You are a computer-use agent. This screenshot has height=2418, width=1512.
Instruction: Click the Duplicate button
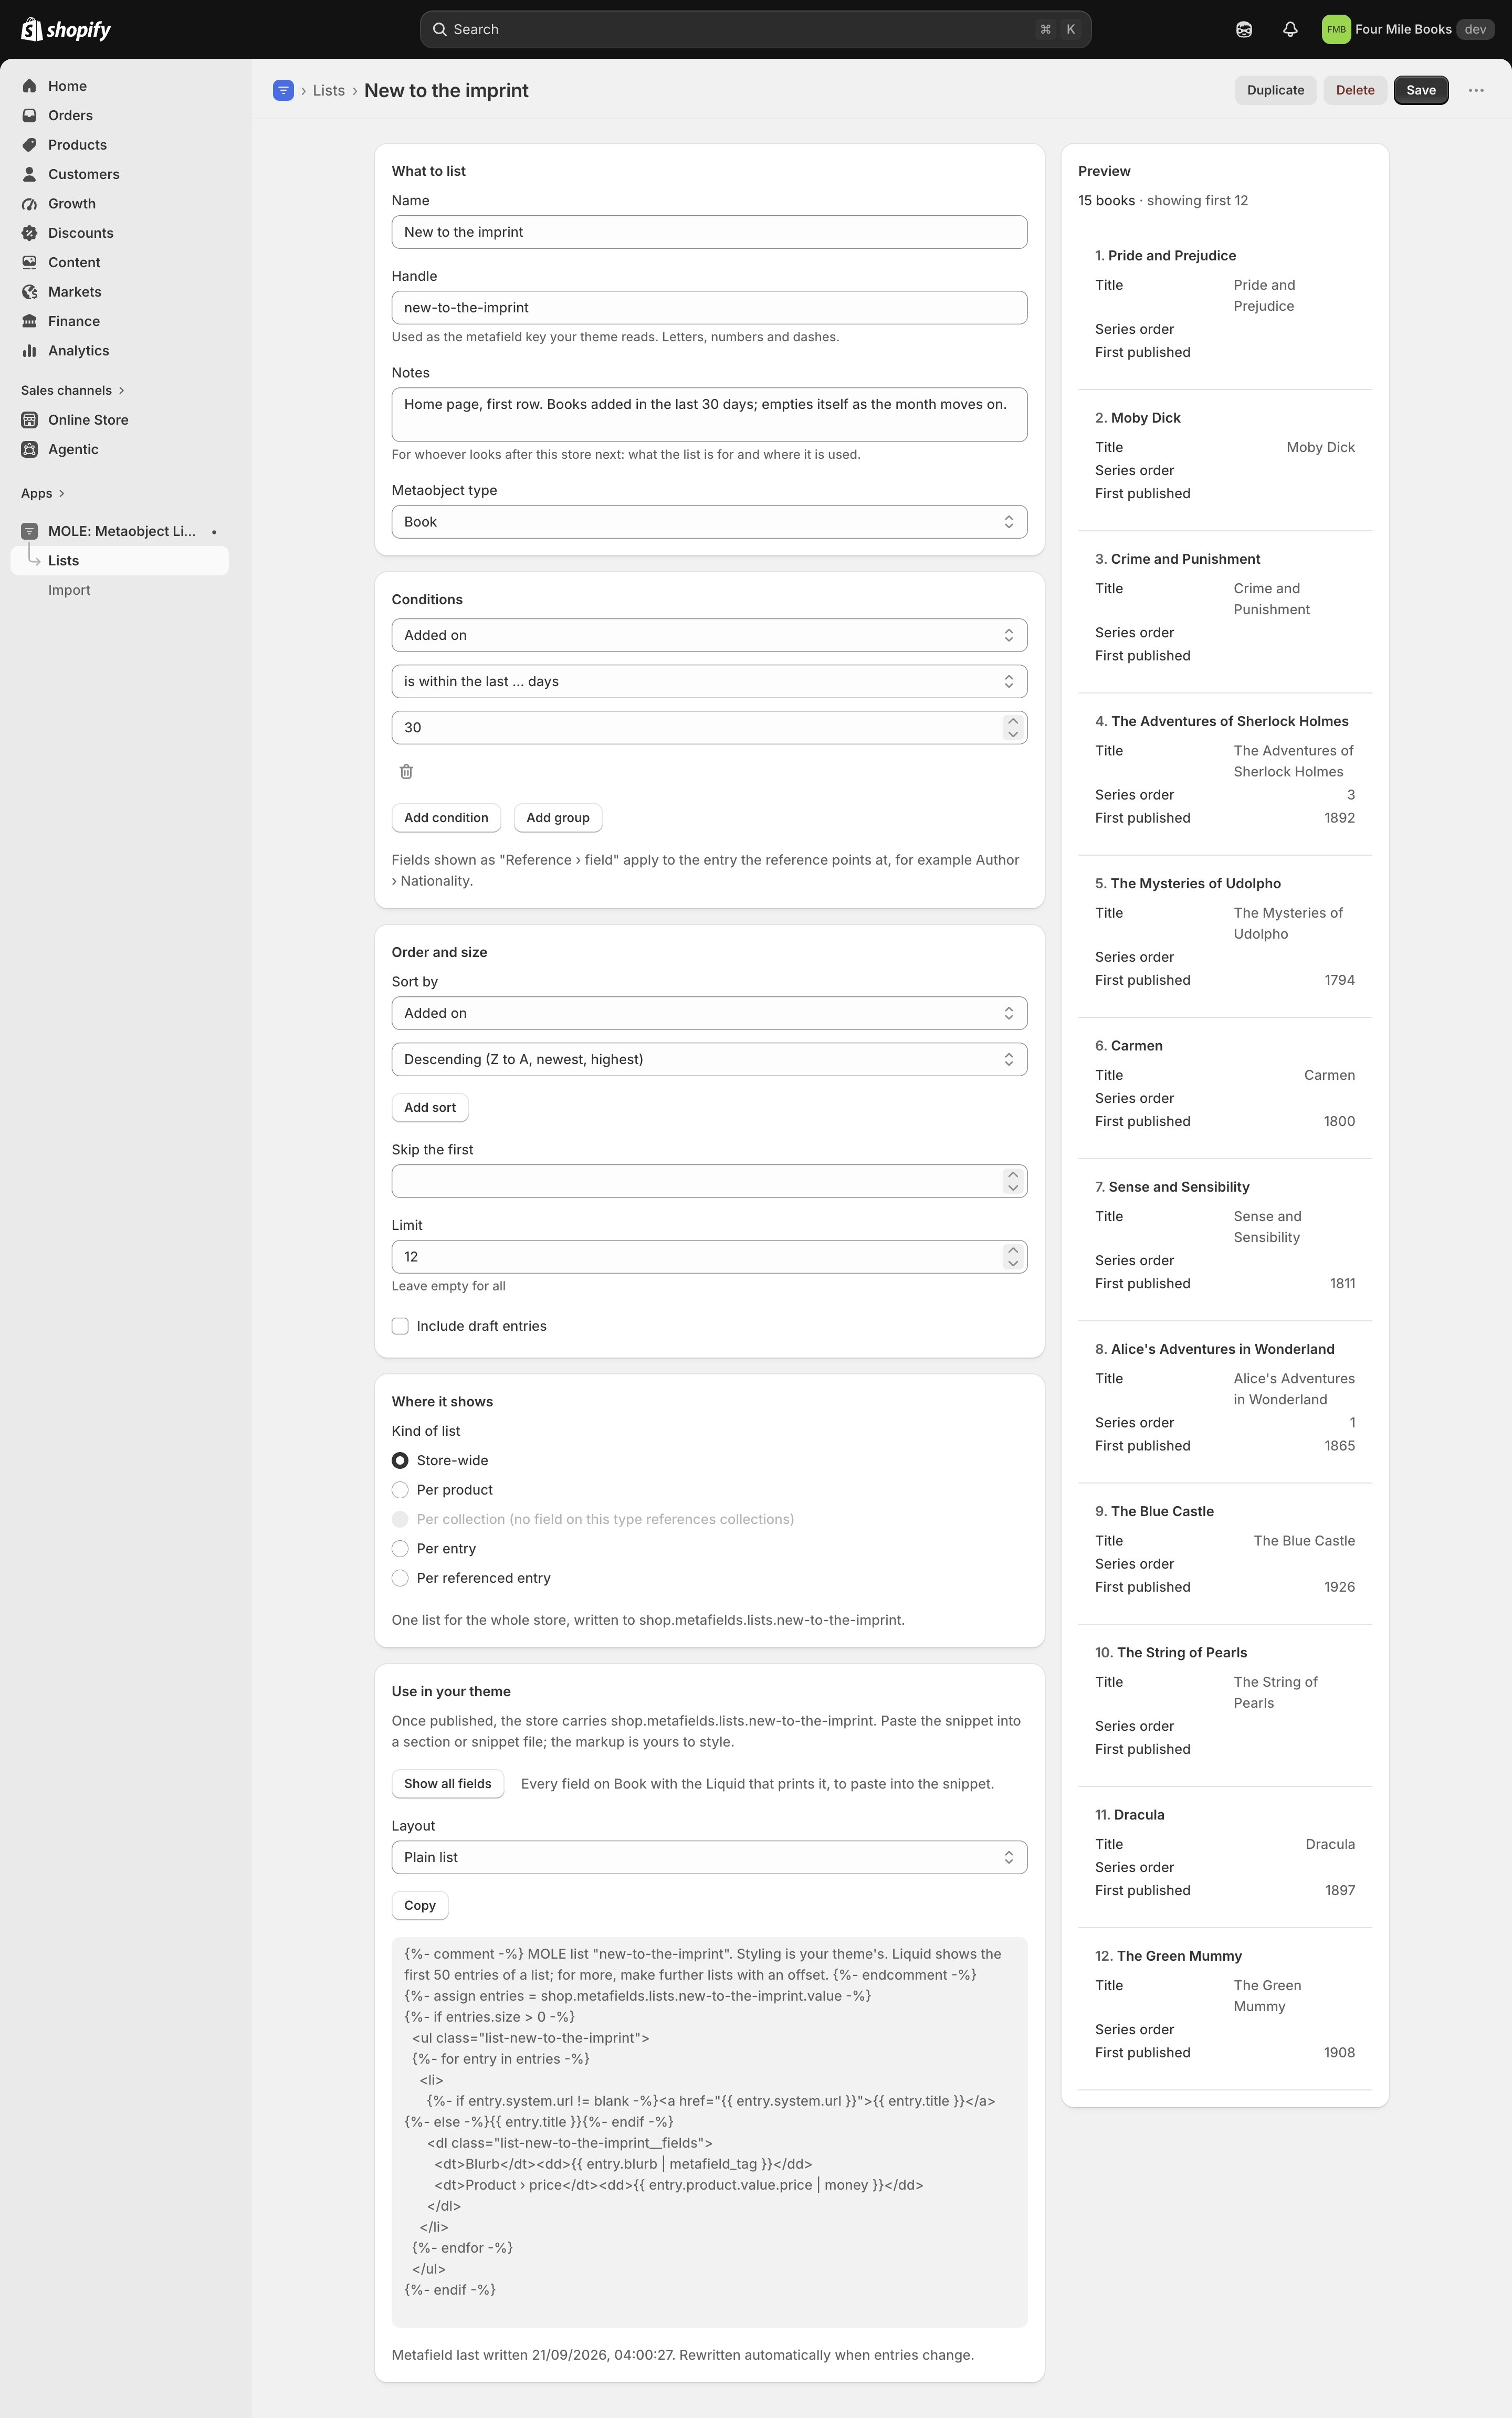(x=1275, y=90)
